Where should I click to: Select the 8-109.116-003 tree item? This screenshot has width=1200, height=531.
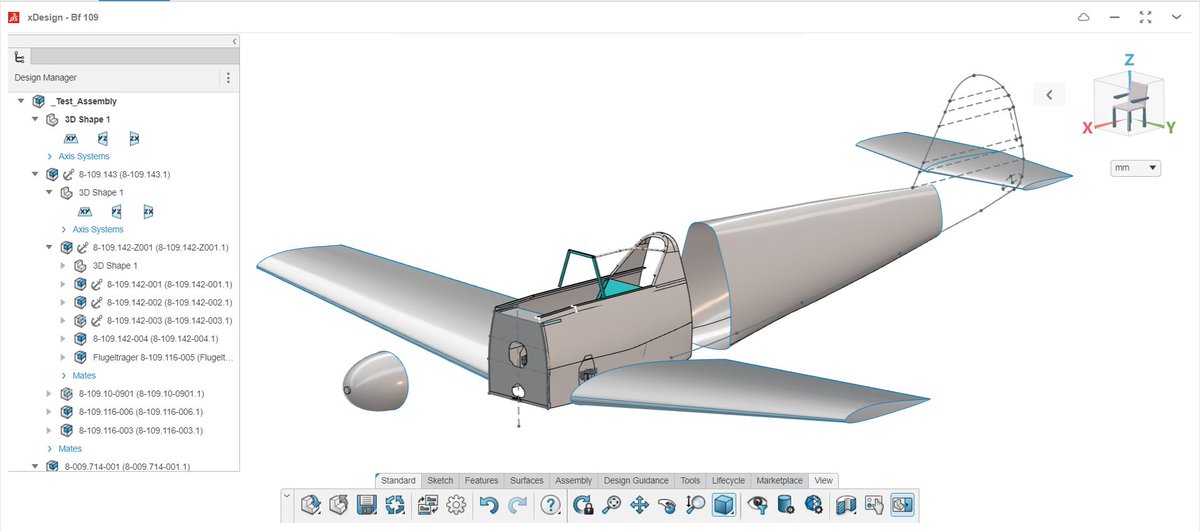tap(140, 430)
